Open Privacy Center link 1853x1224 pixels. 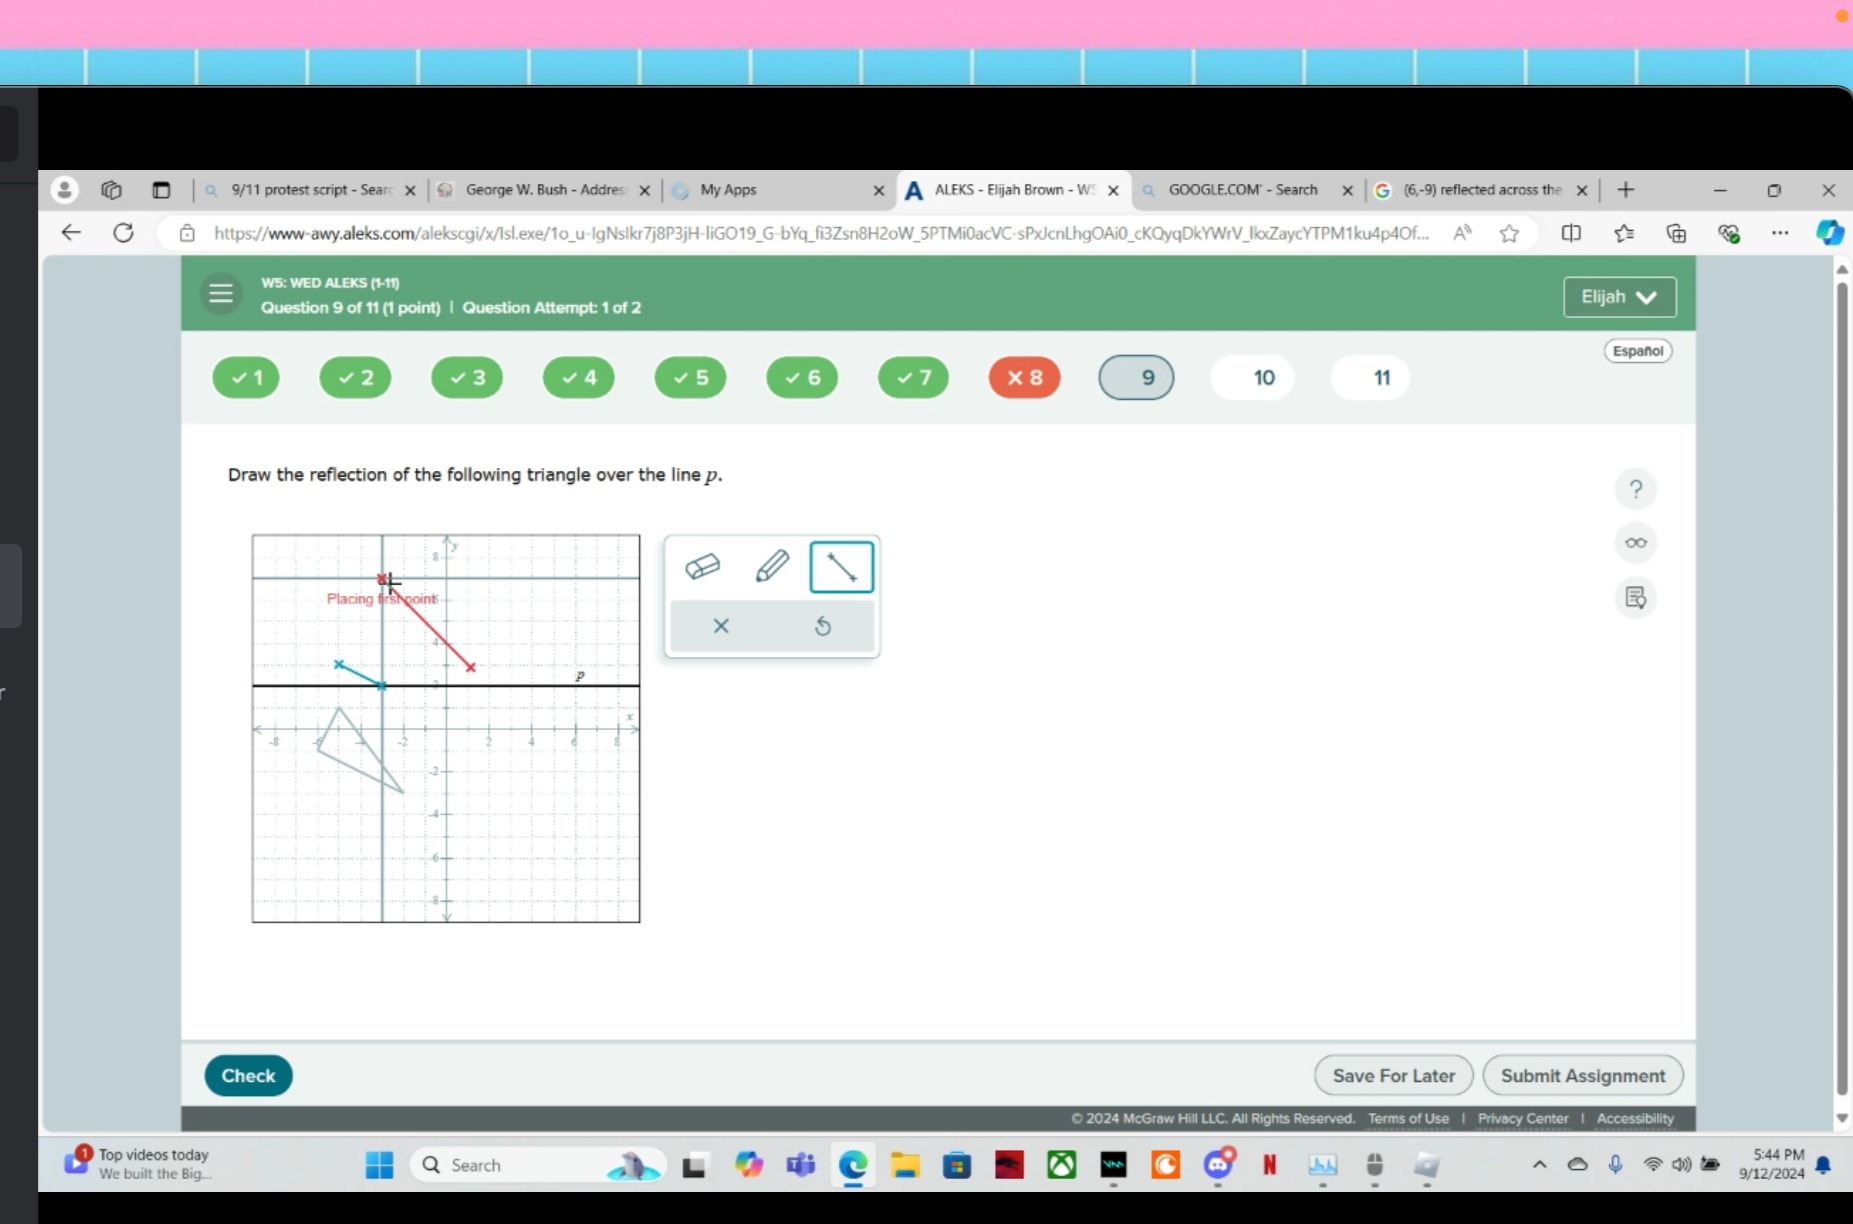(x=1523, y=1119)
